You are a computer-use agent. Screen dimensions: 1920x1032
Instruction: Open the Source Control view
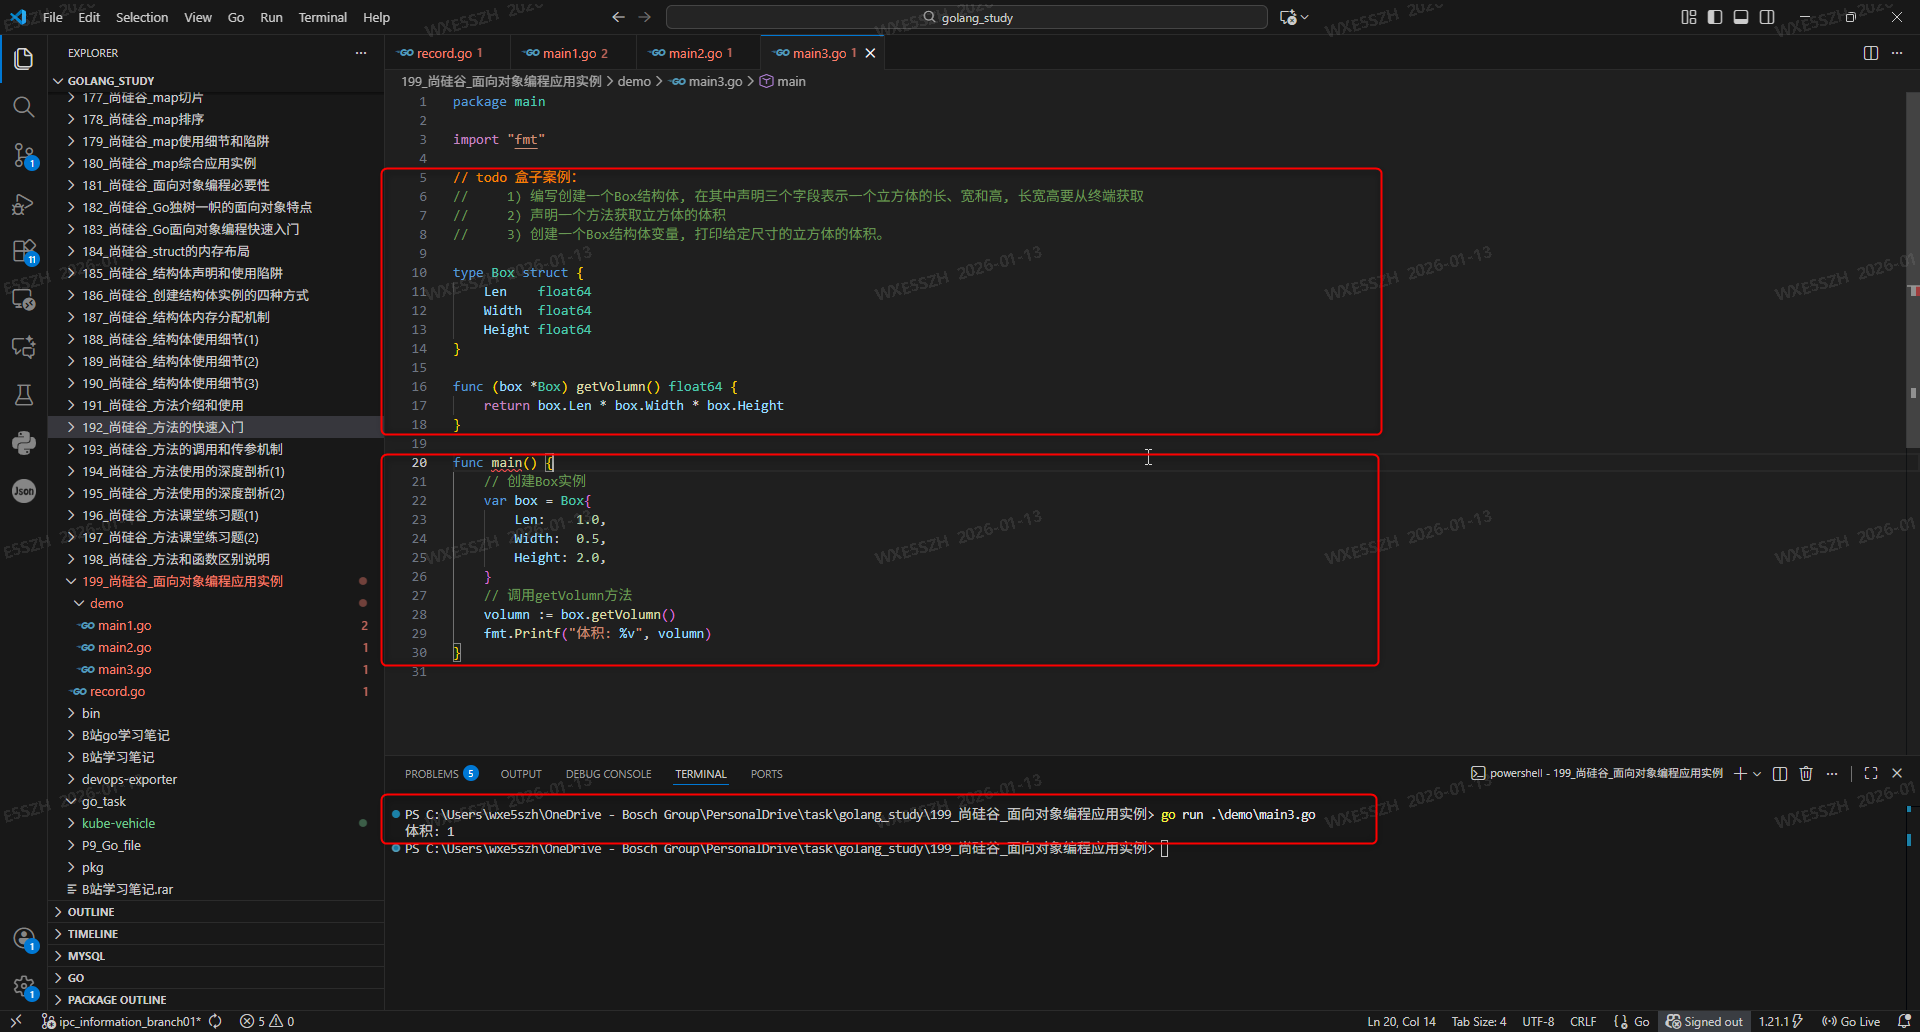pyautogui.click(x=24, y=155)
